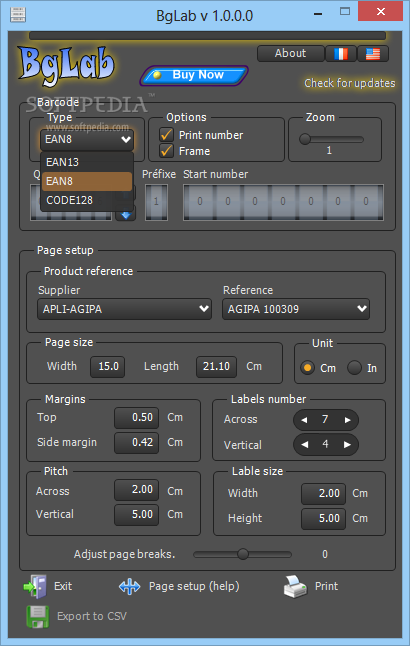
Task: Click the BgLab logo
Action: tap(66, 66)
